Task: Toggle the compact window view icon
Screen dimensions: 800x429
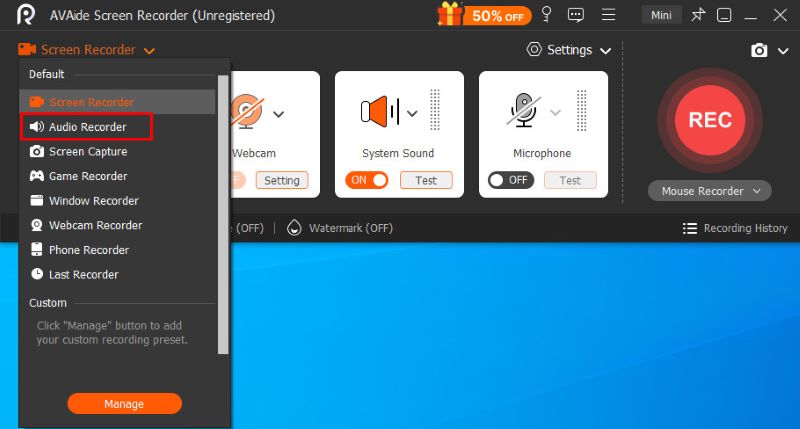Action: point(724,15)
